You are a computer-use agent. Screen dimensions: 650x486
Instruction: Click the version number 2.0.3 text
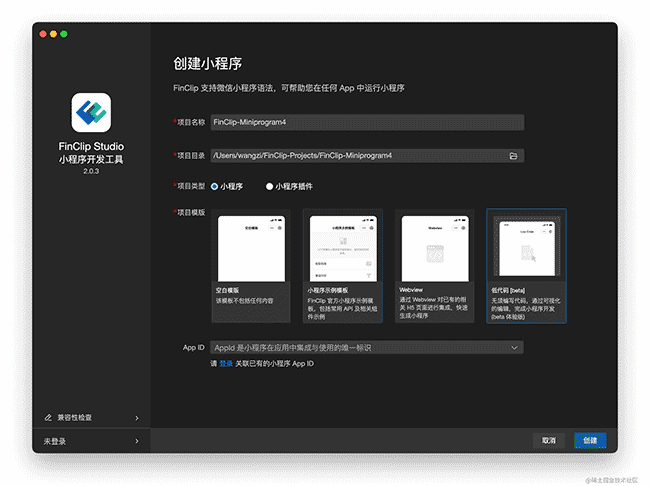(91, 171)
